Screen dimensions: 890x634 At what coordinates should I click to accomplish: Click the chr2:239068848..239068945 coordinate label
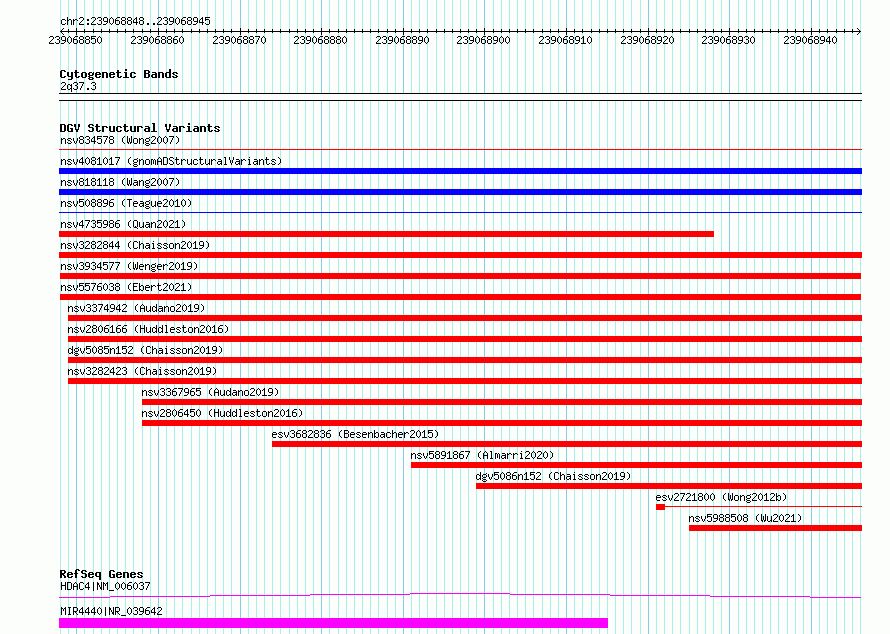tap(135, 21)
